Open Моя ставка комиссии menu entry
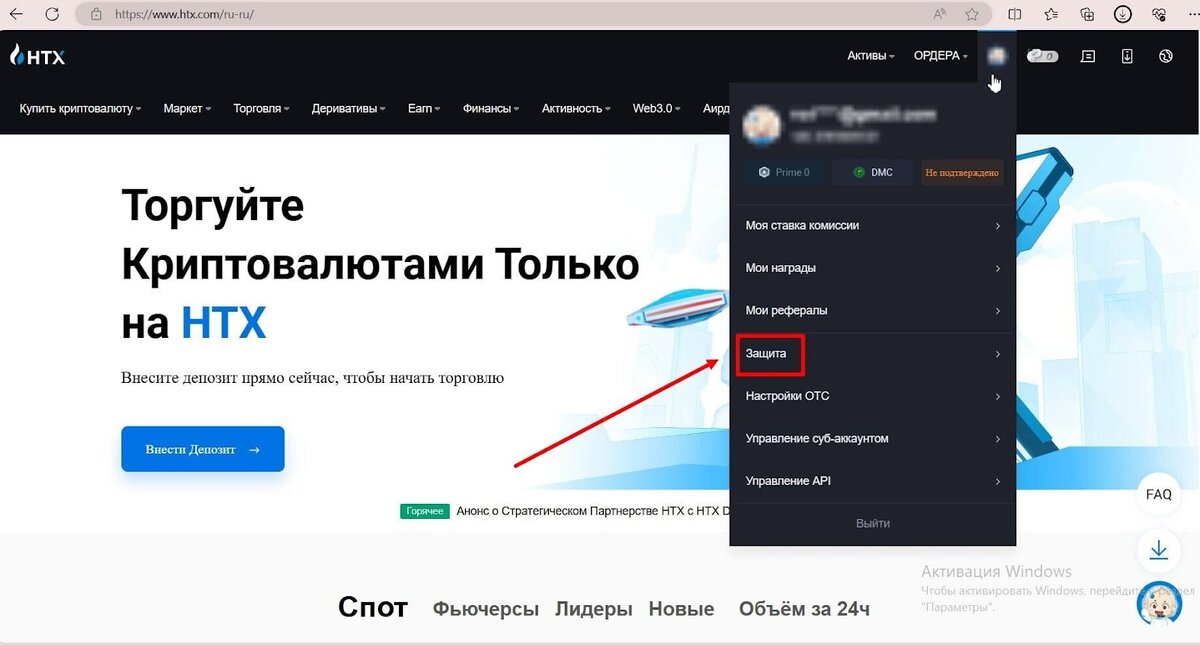 point(873,226)
